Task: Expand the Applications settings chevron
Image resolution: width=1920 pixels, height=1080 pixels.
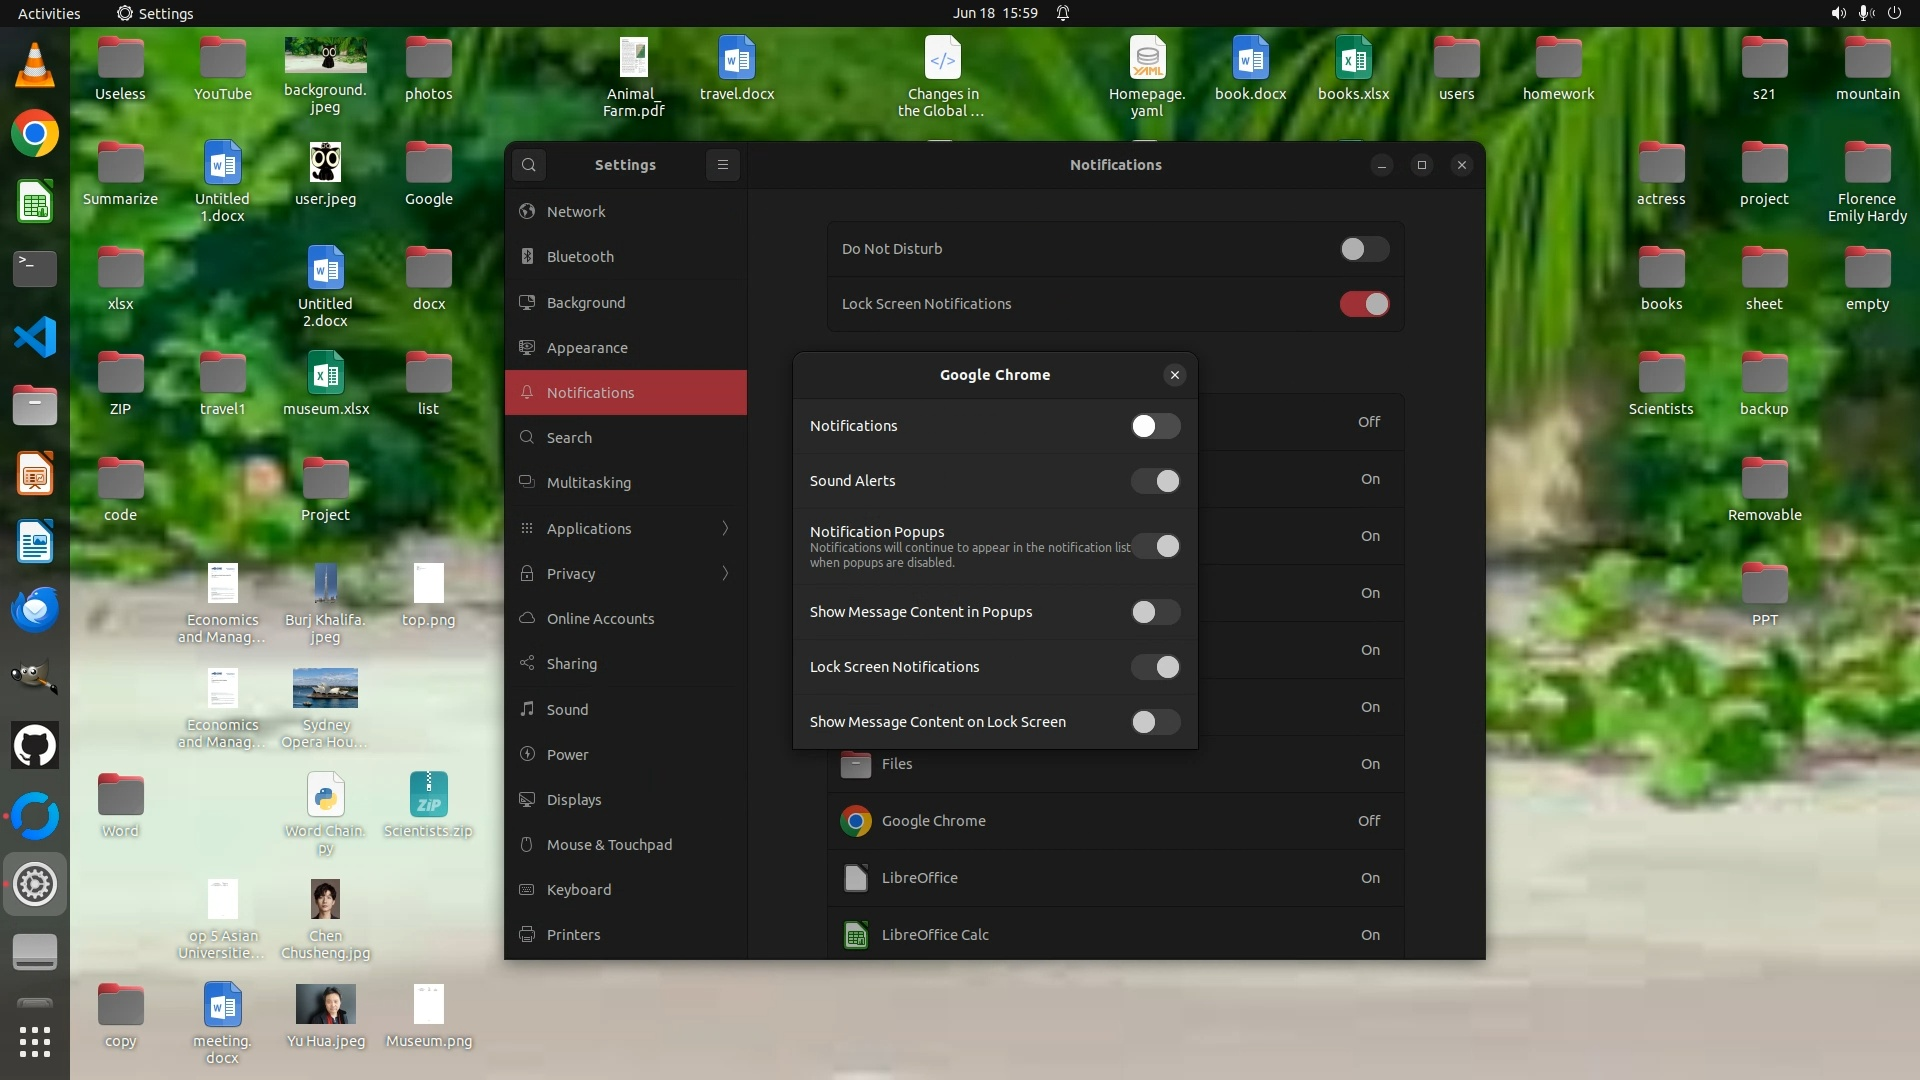Action: tap(725, 528)
